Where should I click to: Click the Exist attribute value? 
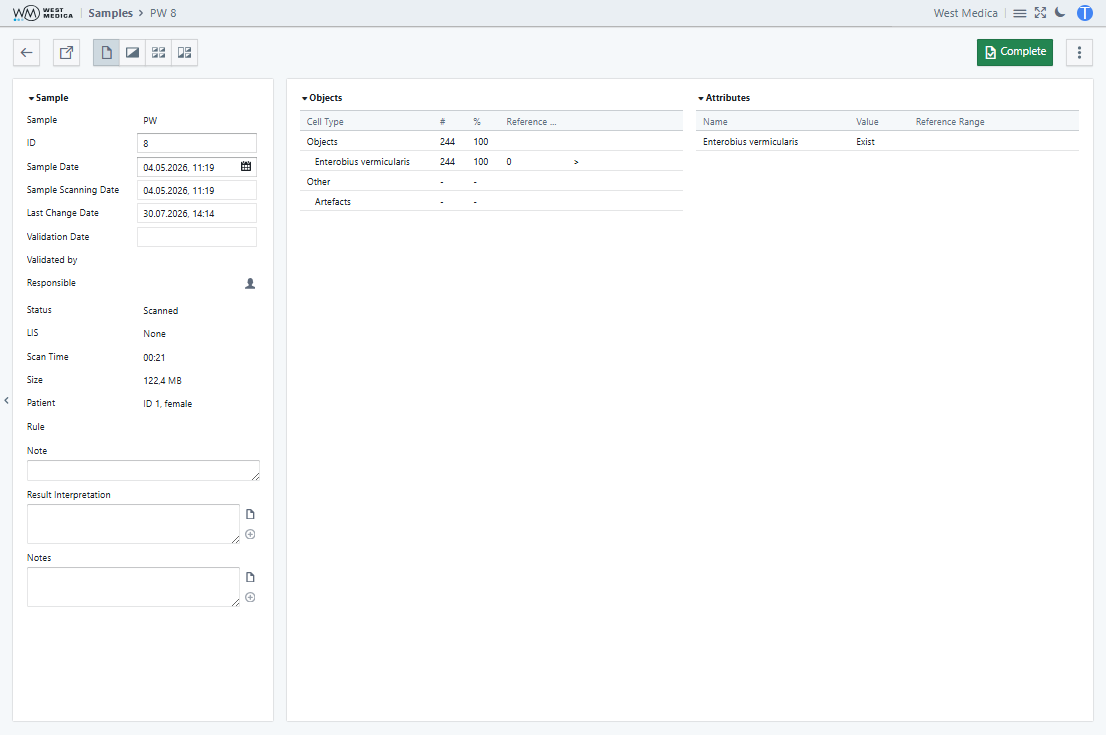[x=865, y=142]
